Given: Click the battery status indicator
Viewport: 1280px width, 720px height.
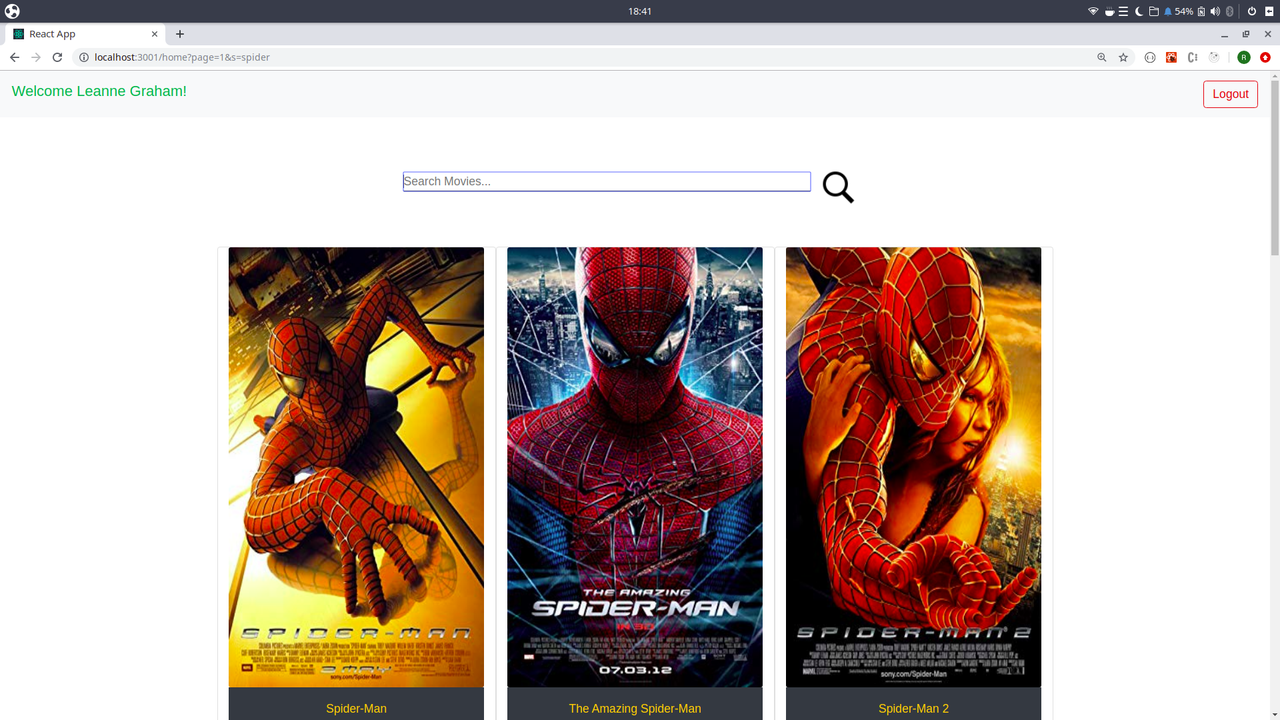Looking at the screenshot, I should point(1192,11).
